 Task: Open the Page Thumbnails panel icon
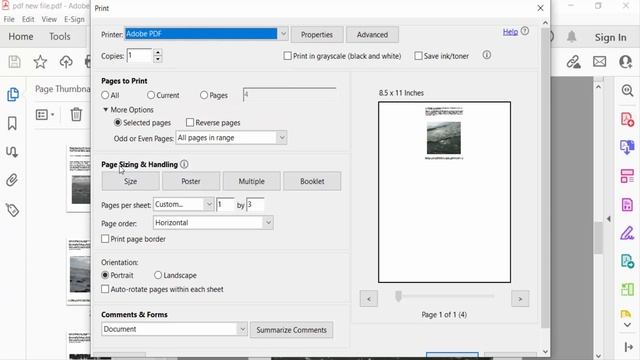[13, 94]
